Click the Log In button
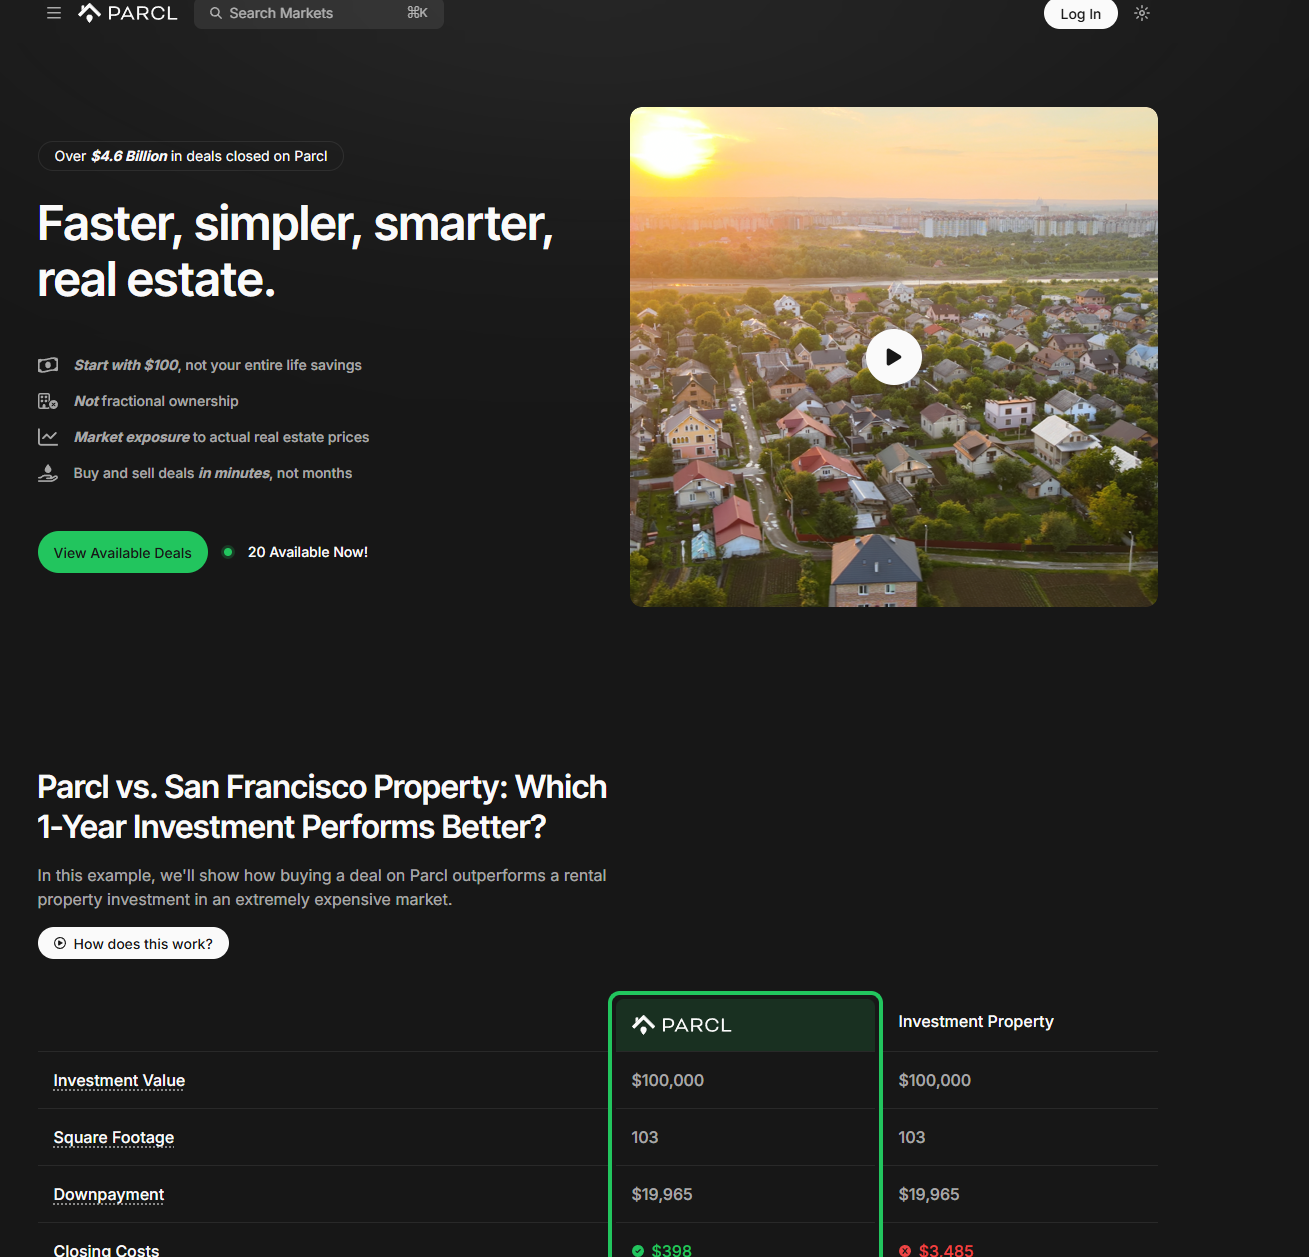1309x1257 pixels. [1080, 14]
